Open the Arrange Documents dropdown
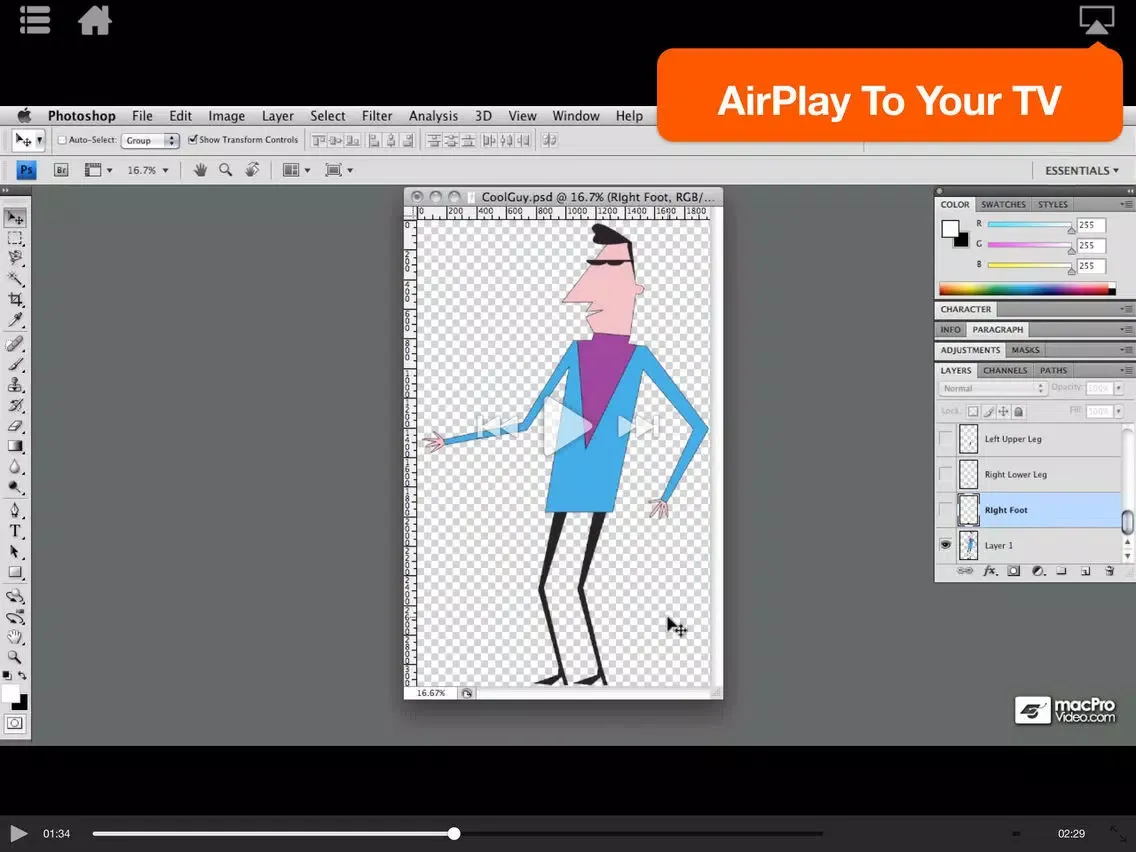1136x852 pixels. tap(296, 170)
